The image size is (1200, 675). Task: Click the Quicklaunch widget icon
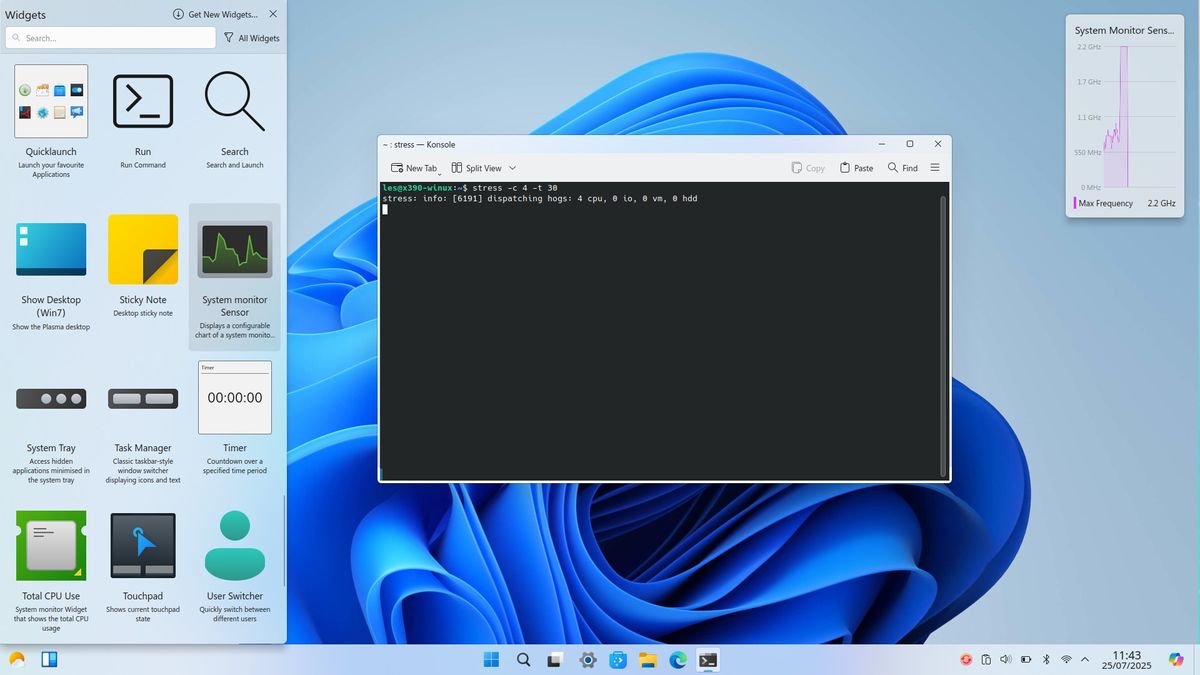(x=51, y=100)
